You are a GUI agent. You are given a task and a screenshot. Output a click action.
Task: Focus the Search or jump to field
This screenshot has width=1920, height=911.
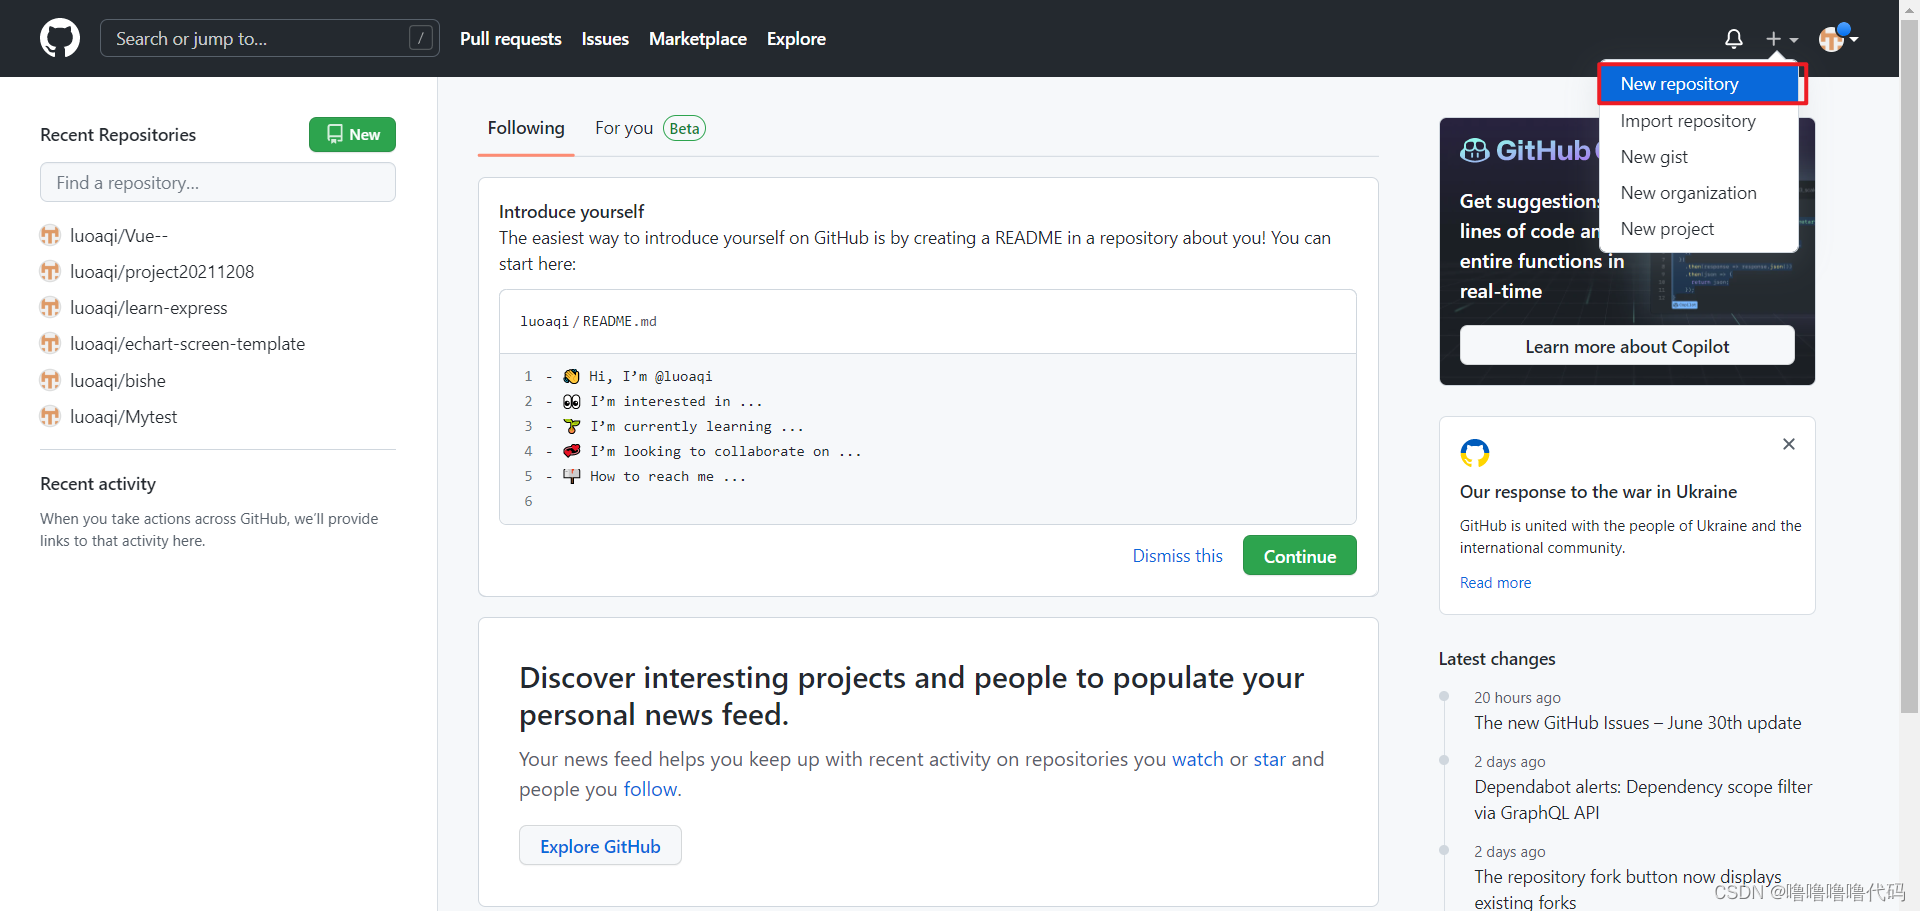click(270, 38)
